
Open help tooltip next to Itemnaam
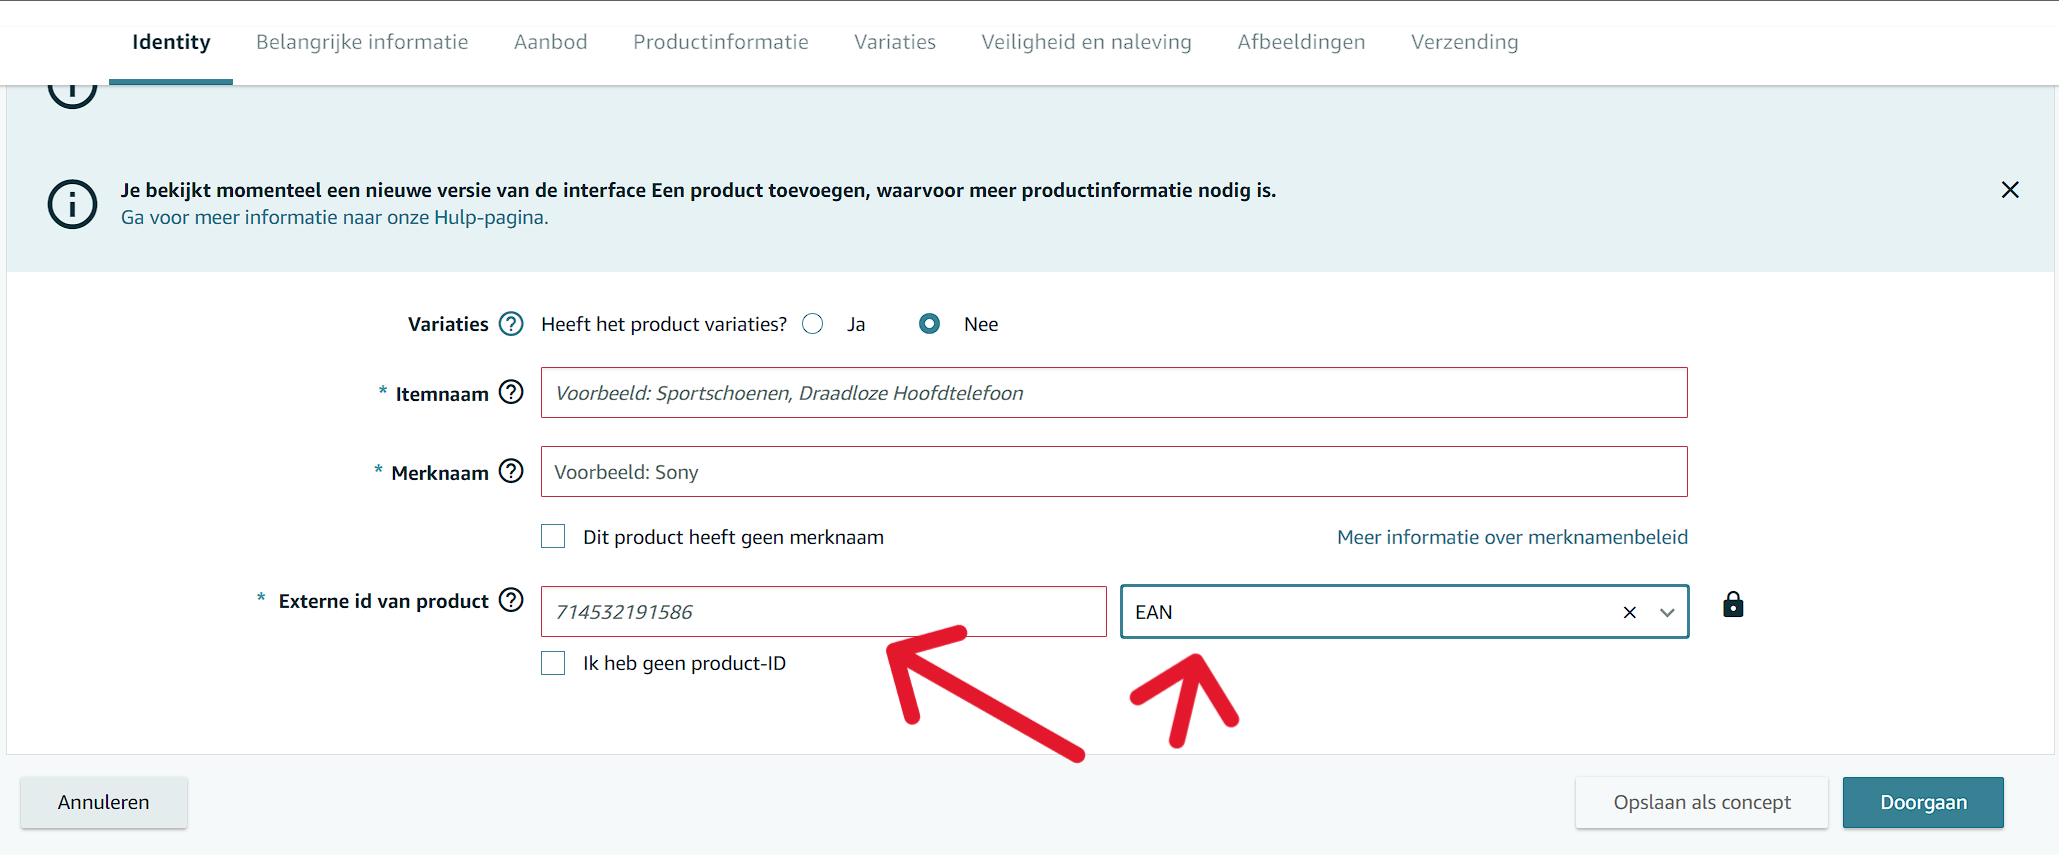coord(511,392)
